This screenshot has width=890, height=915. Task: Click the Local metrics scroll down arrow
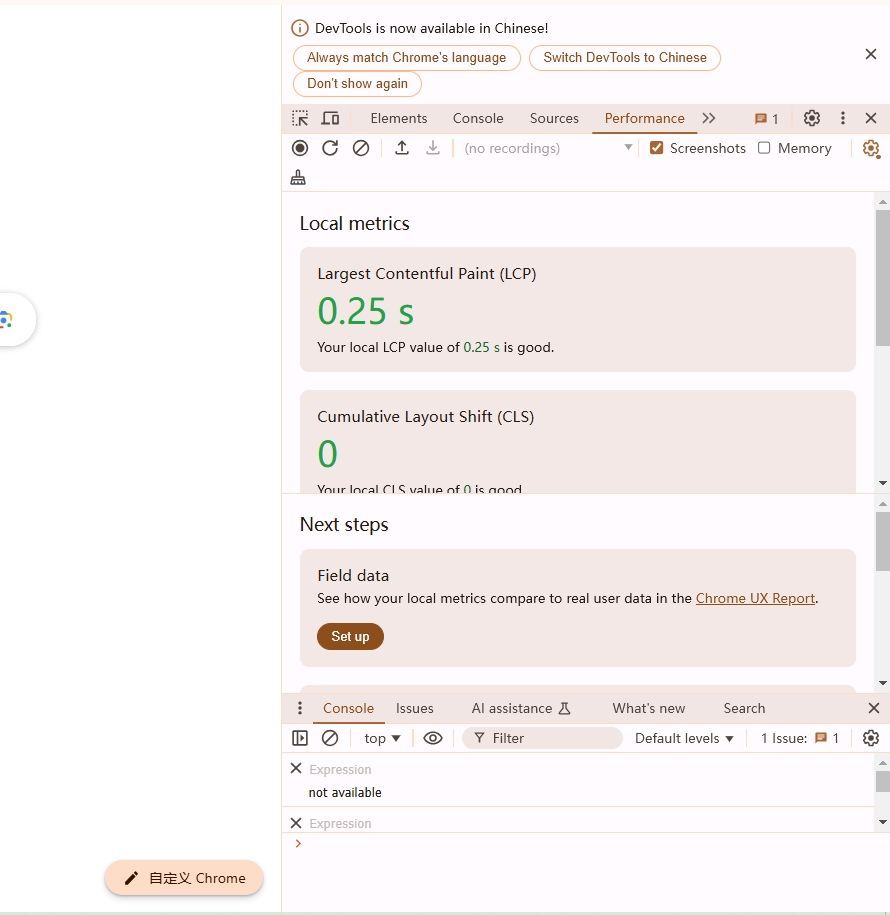(882, 483)
